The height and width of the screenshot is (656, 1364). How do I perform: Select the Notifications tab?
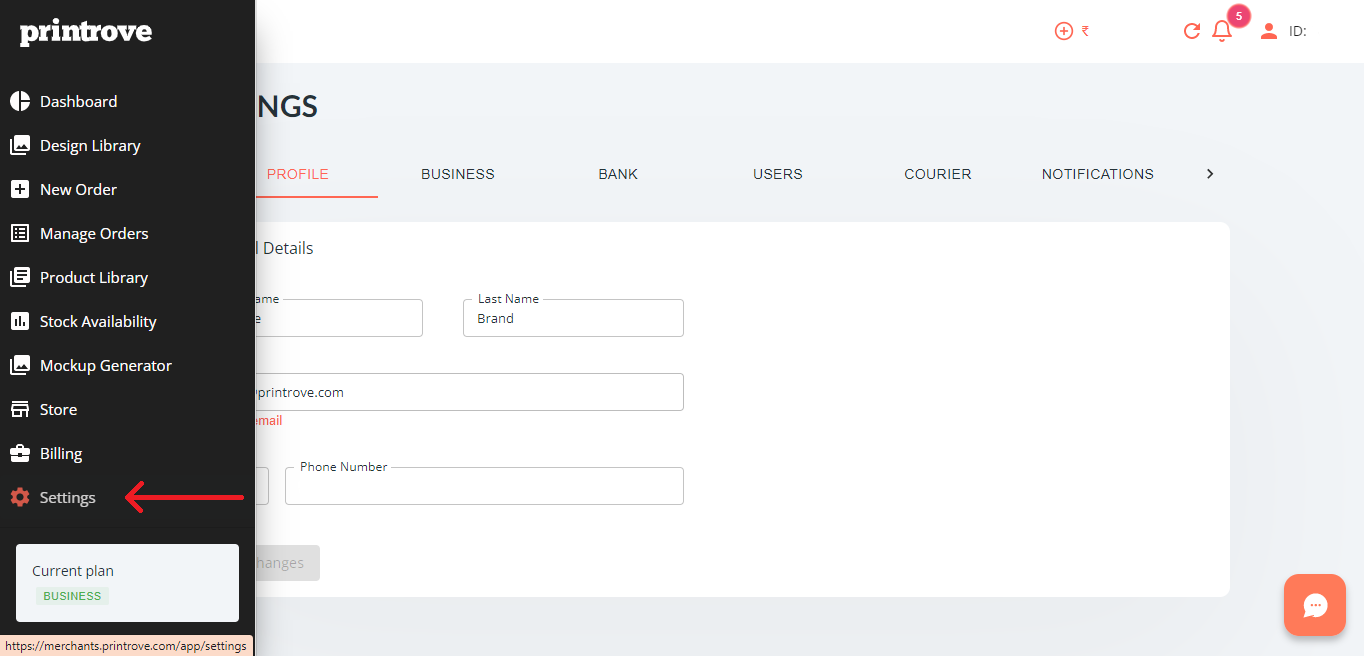tap(1098, 174)
